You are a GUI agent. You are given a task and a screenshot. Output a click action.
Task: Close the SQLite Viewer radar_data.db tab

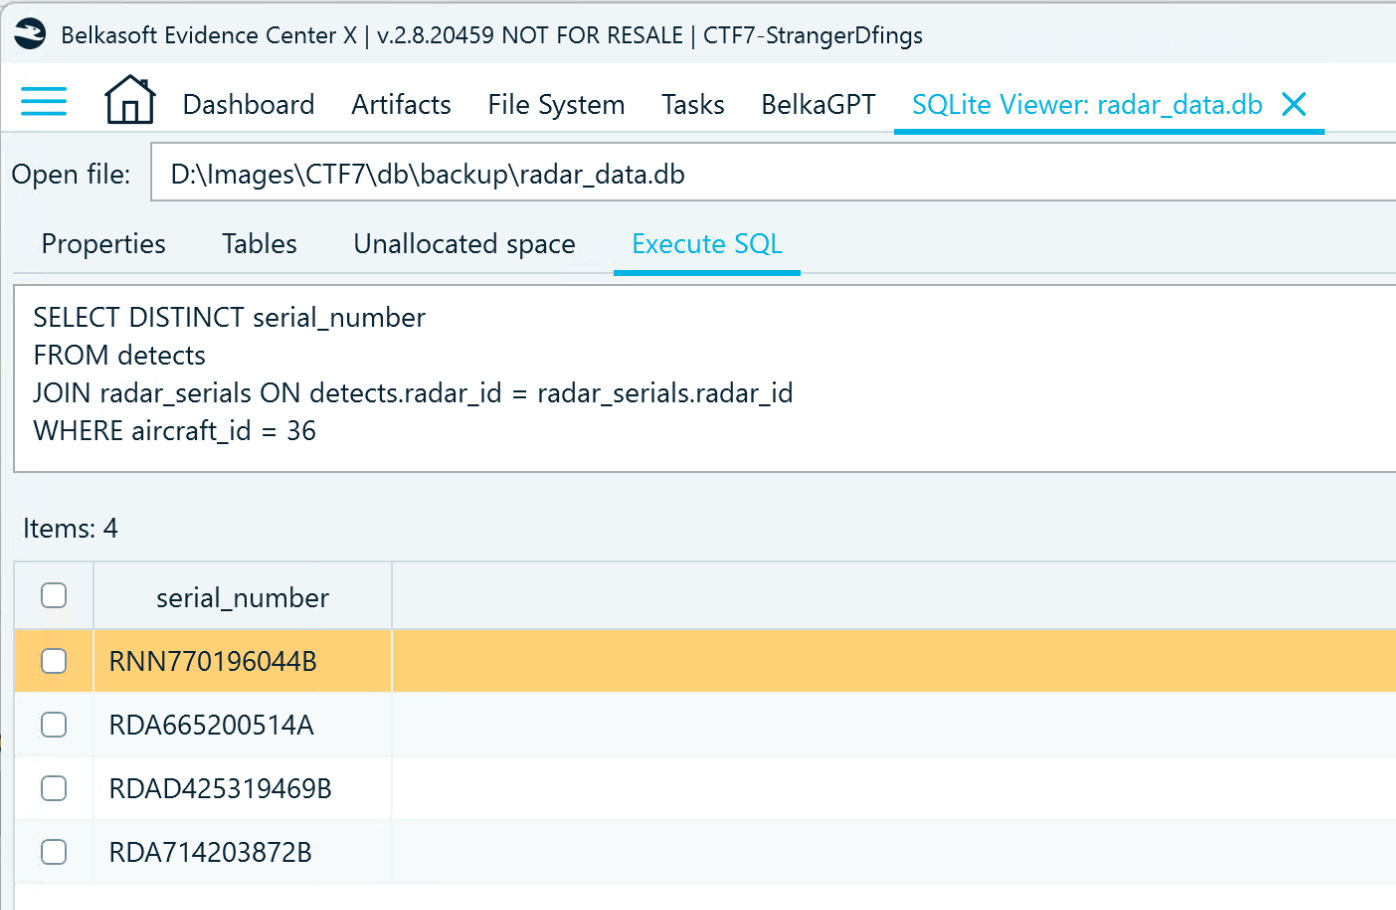1294,104
